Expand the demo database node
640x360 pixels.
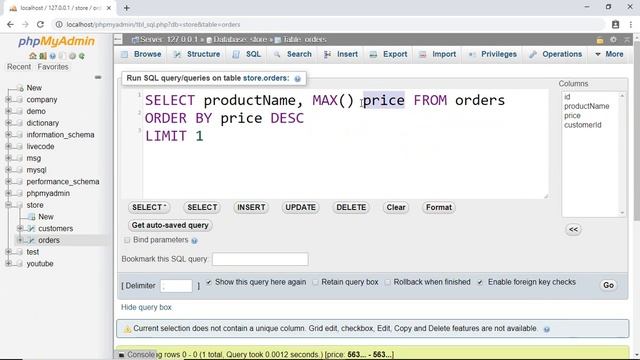8,111
